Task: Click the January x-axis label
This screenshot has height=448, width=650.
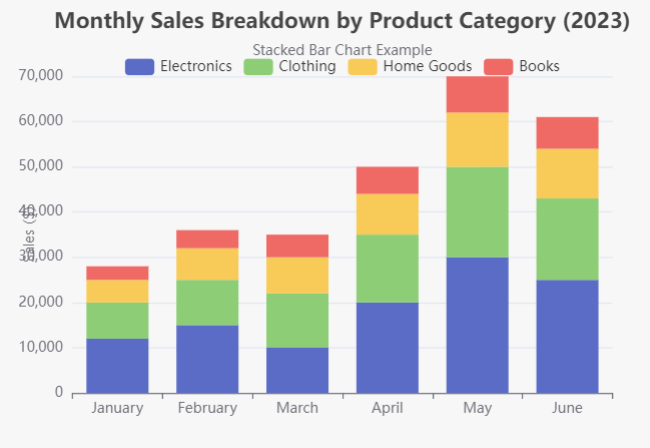Action: tap(117, 408)
